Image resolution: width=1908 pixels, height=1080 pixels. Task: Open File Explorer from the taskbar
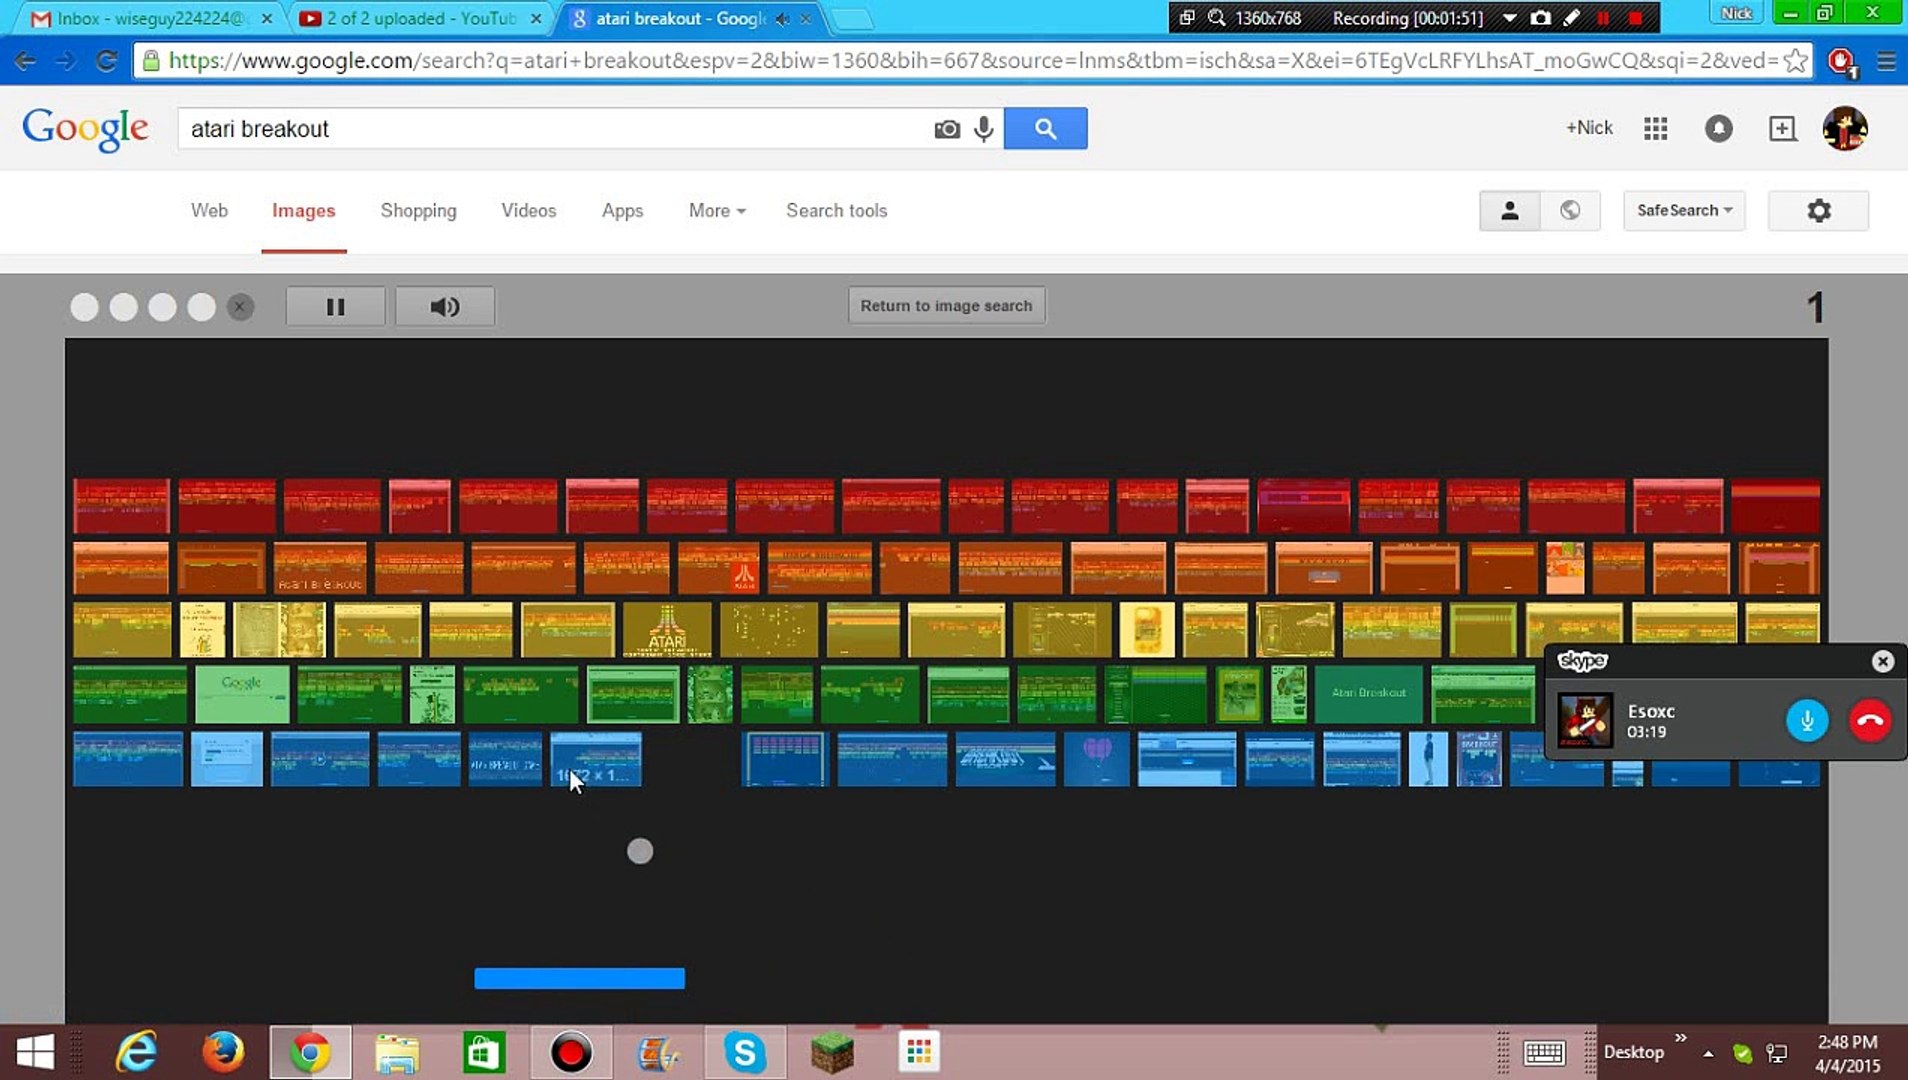[397, 1053]
